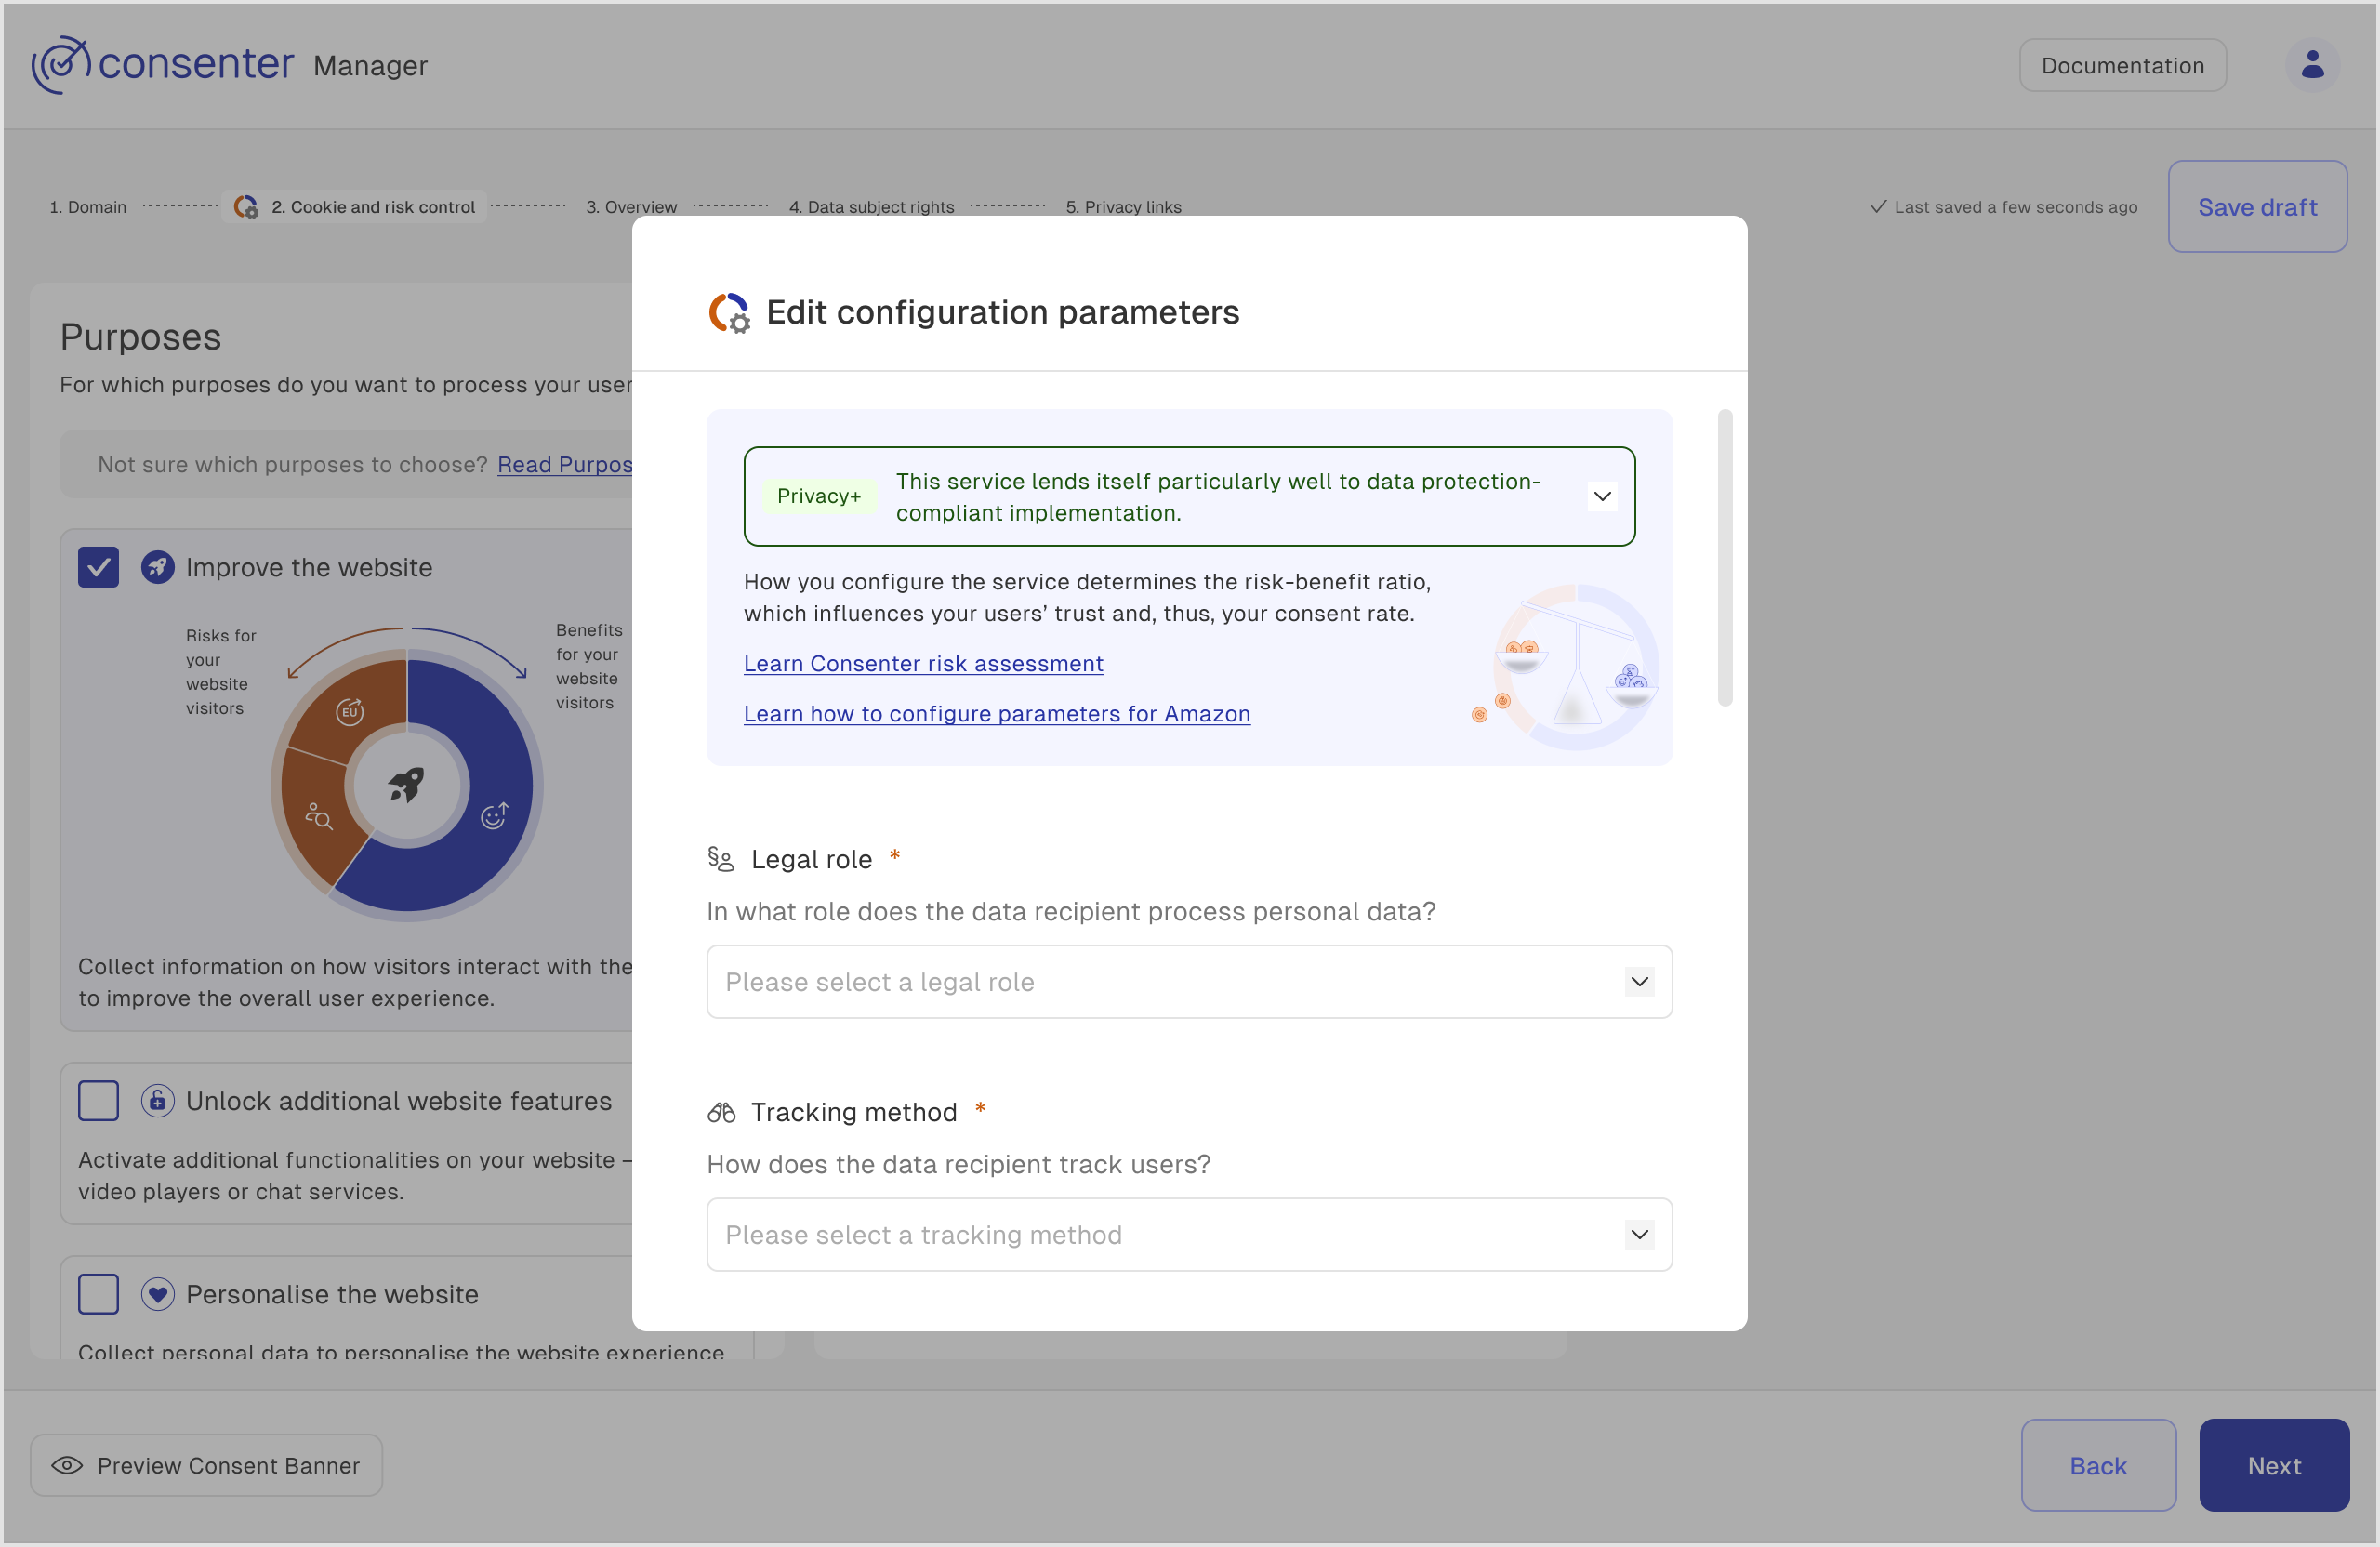Open the user profile avatar icon
Image resolution: width=2380 pixels, height=1547 pixels.
(x=2311, y=65)
